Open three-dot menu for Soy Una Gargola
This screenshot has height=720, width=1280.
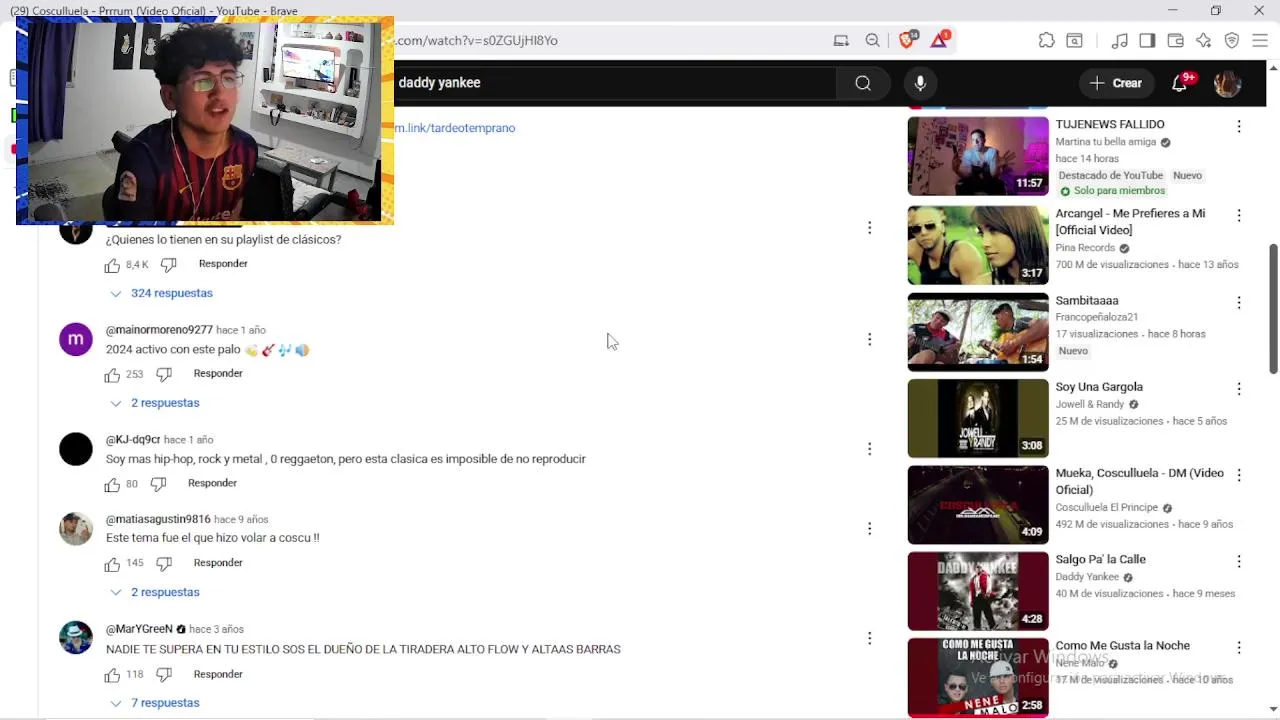1239,388
